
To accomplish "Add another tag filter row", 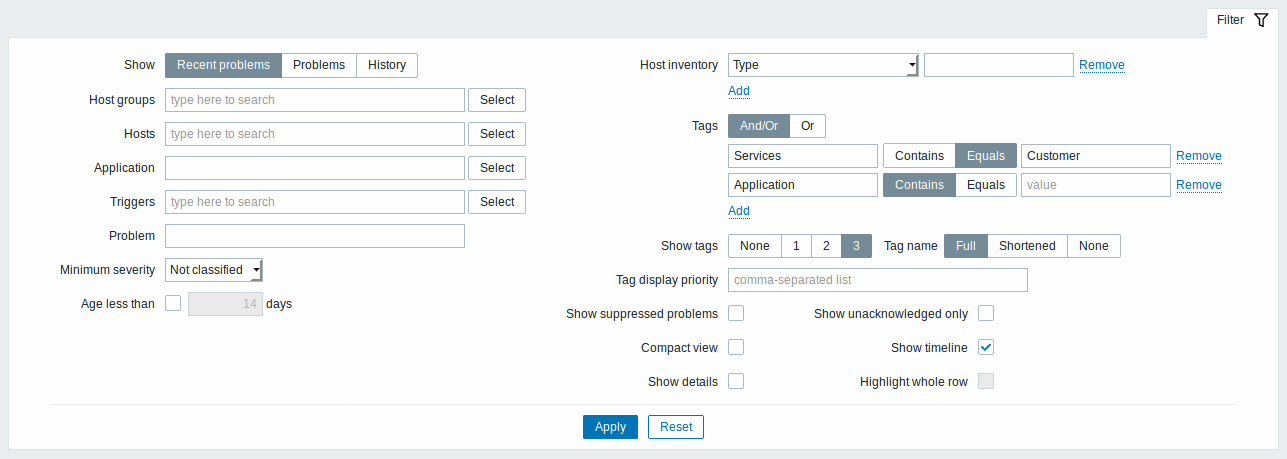I will (739, 211).
